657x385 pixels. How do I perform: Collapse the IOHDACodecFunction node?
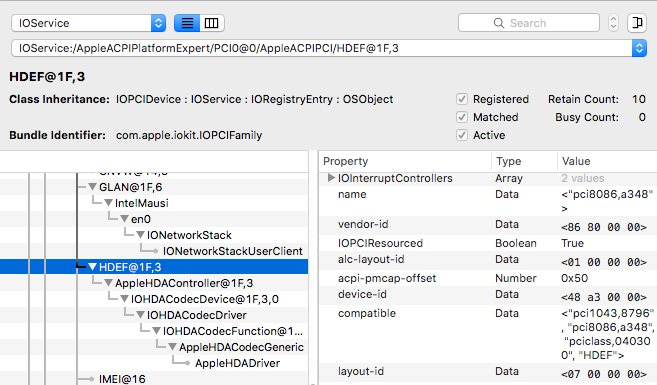156,331
